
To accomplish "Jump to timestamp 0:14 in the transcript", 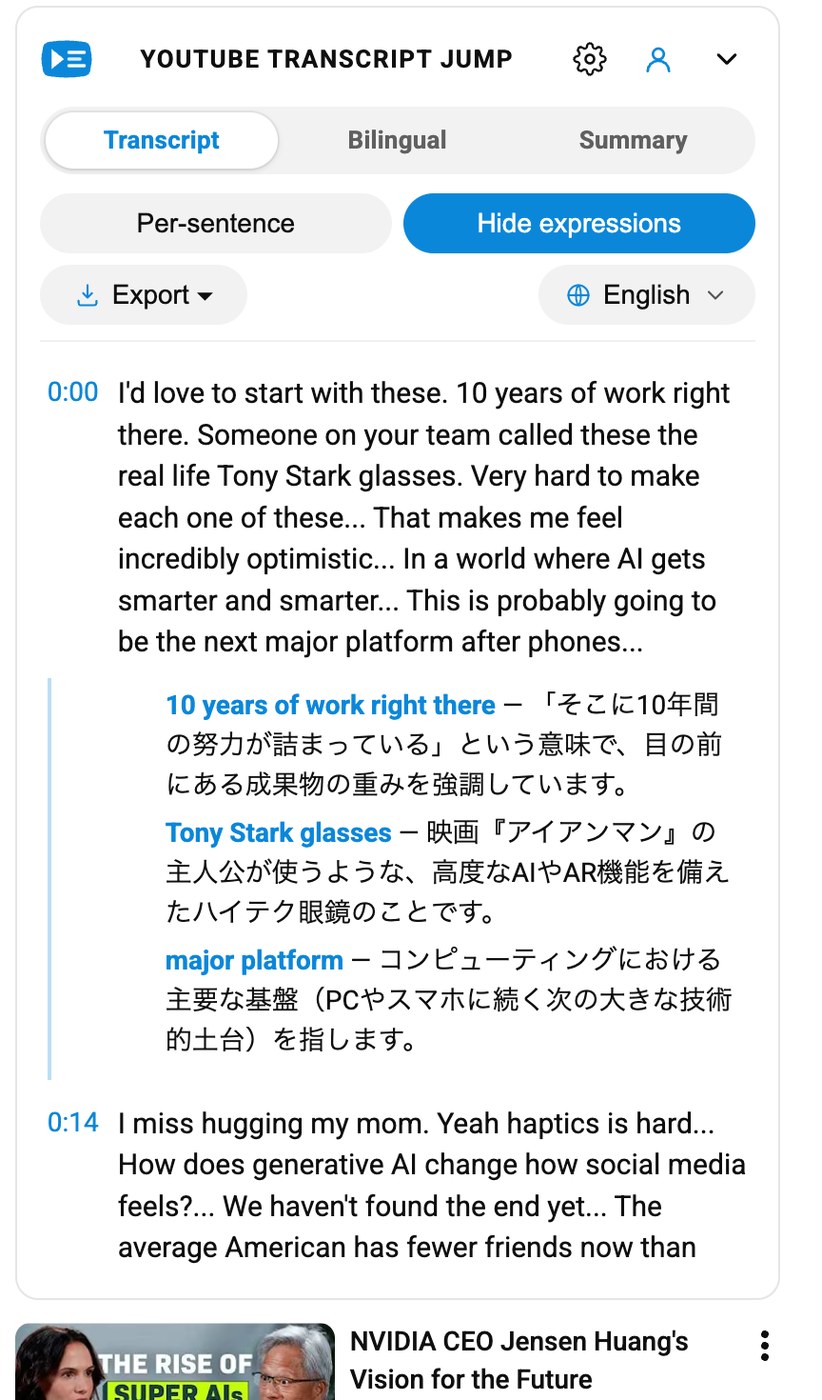I will coord(72,1123).
